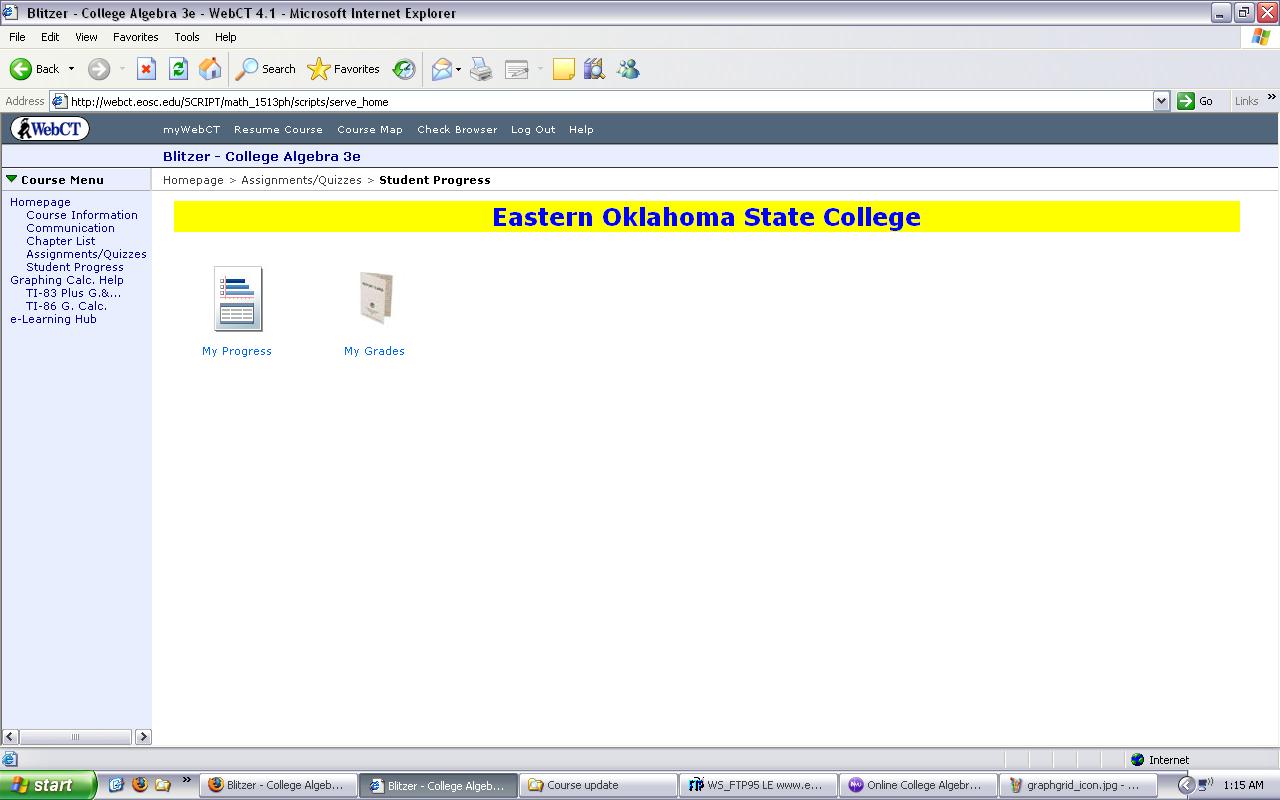
Task: Open WebCT Help link in navigation bar
Action: 581,129
